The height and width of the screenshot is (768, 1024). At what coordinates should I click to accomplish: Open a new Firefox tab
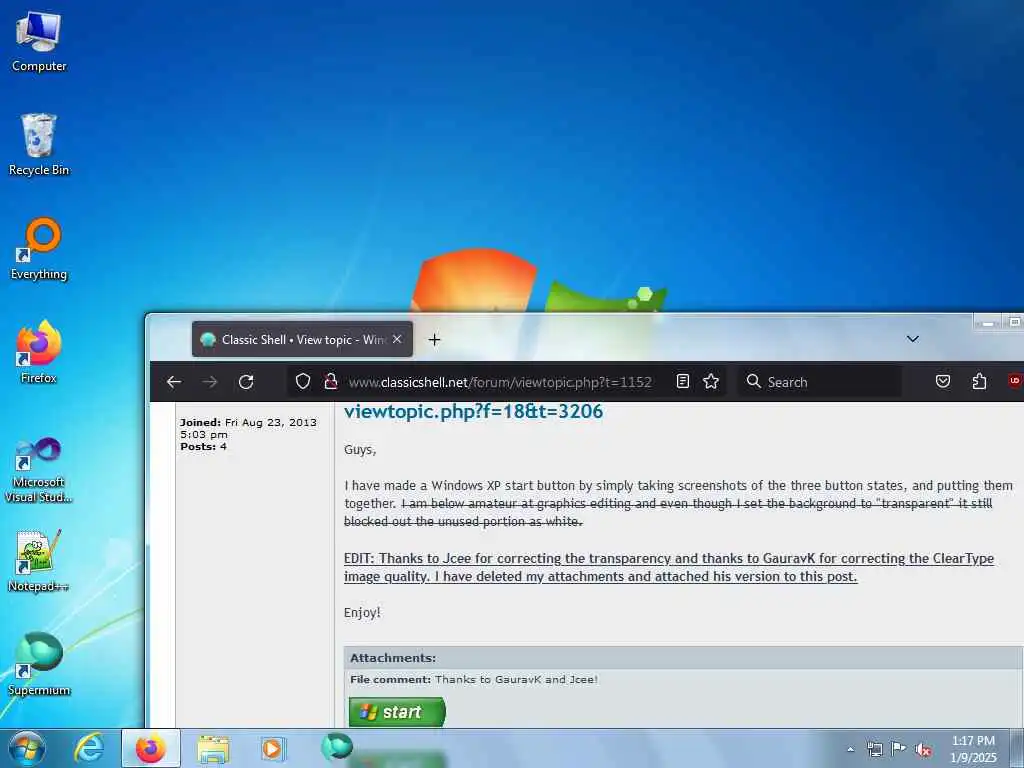[434, 340]
